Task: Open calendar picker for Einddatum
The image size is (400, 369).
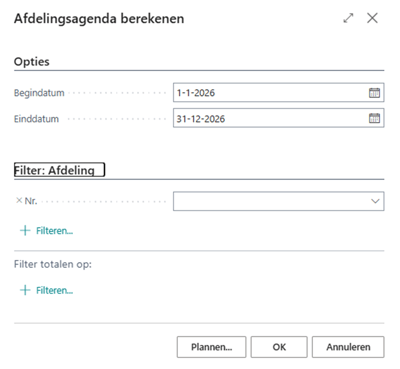Action: [x=374, y=118]
